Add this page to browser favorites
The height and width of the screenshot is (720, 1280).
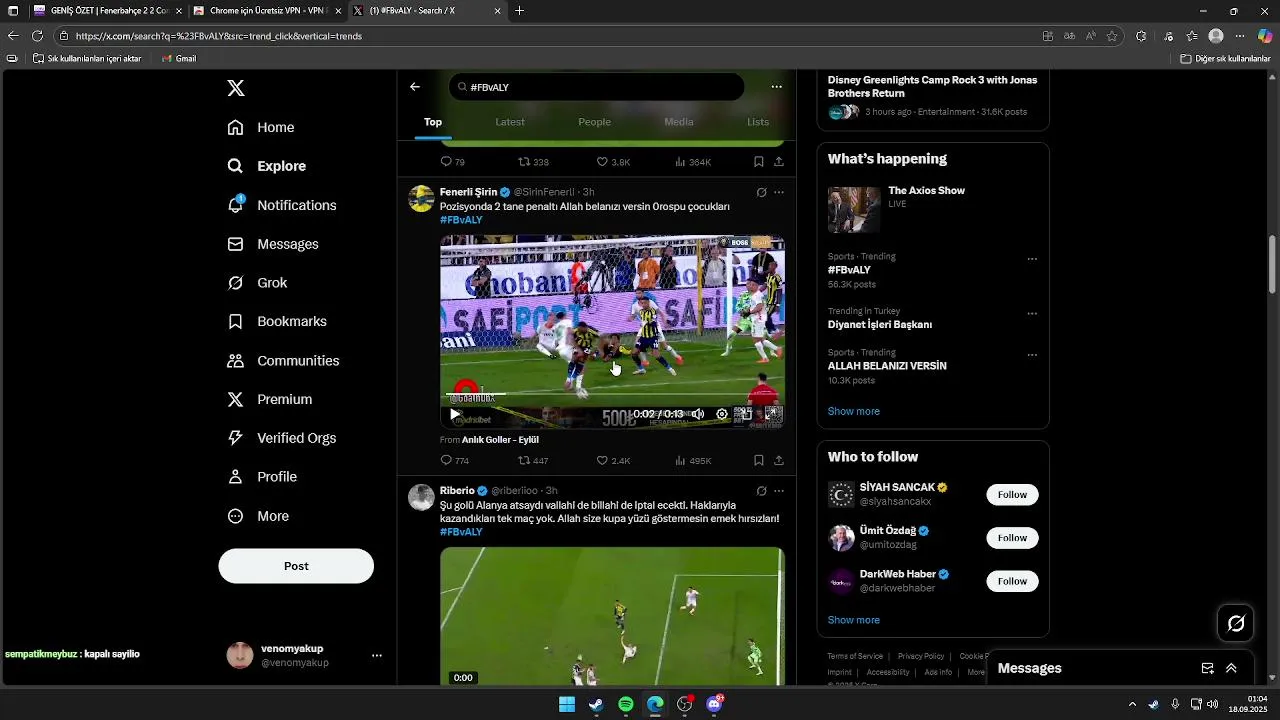coord(1112,36)
